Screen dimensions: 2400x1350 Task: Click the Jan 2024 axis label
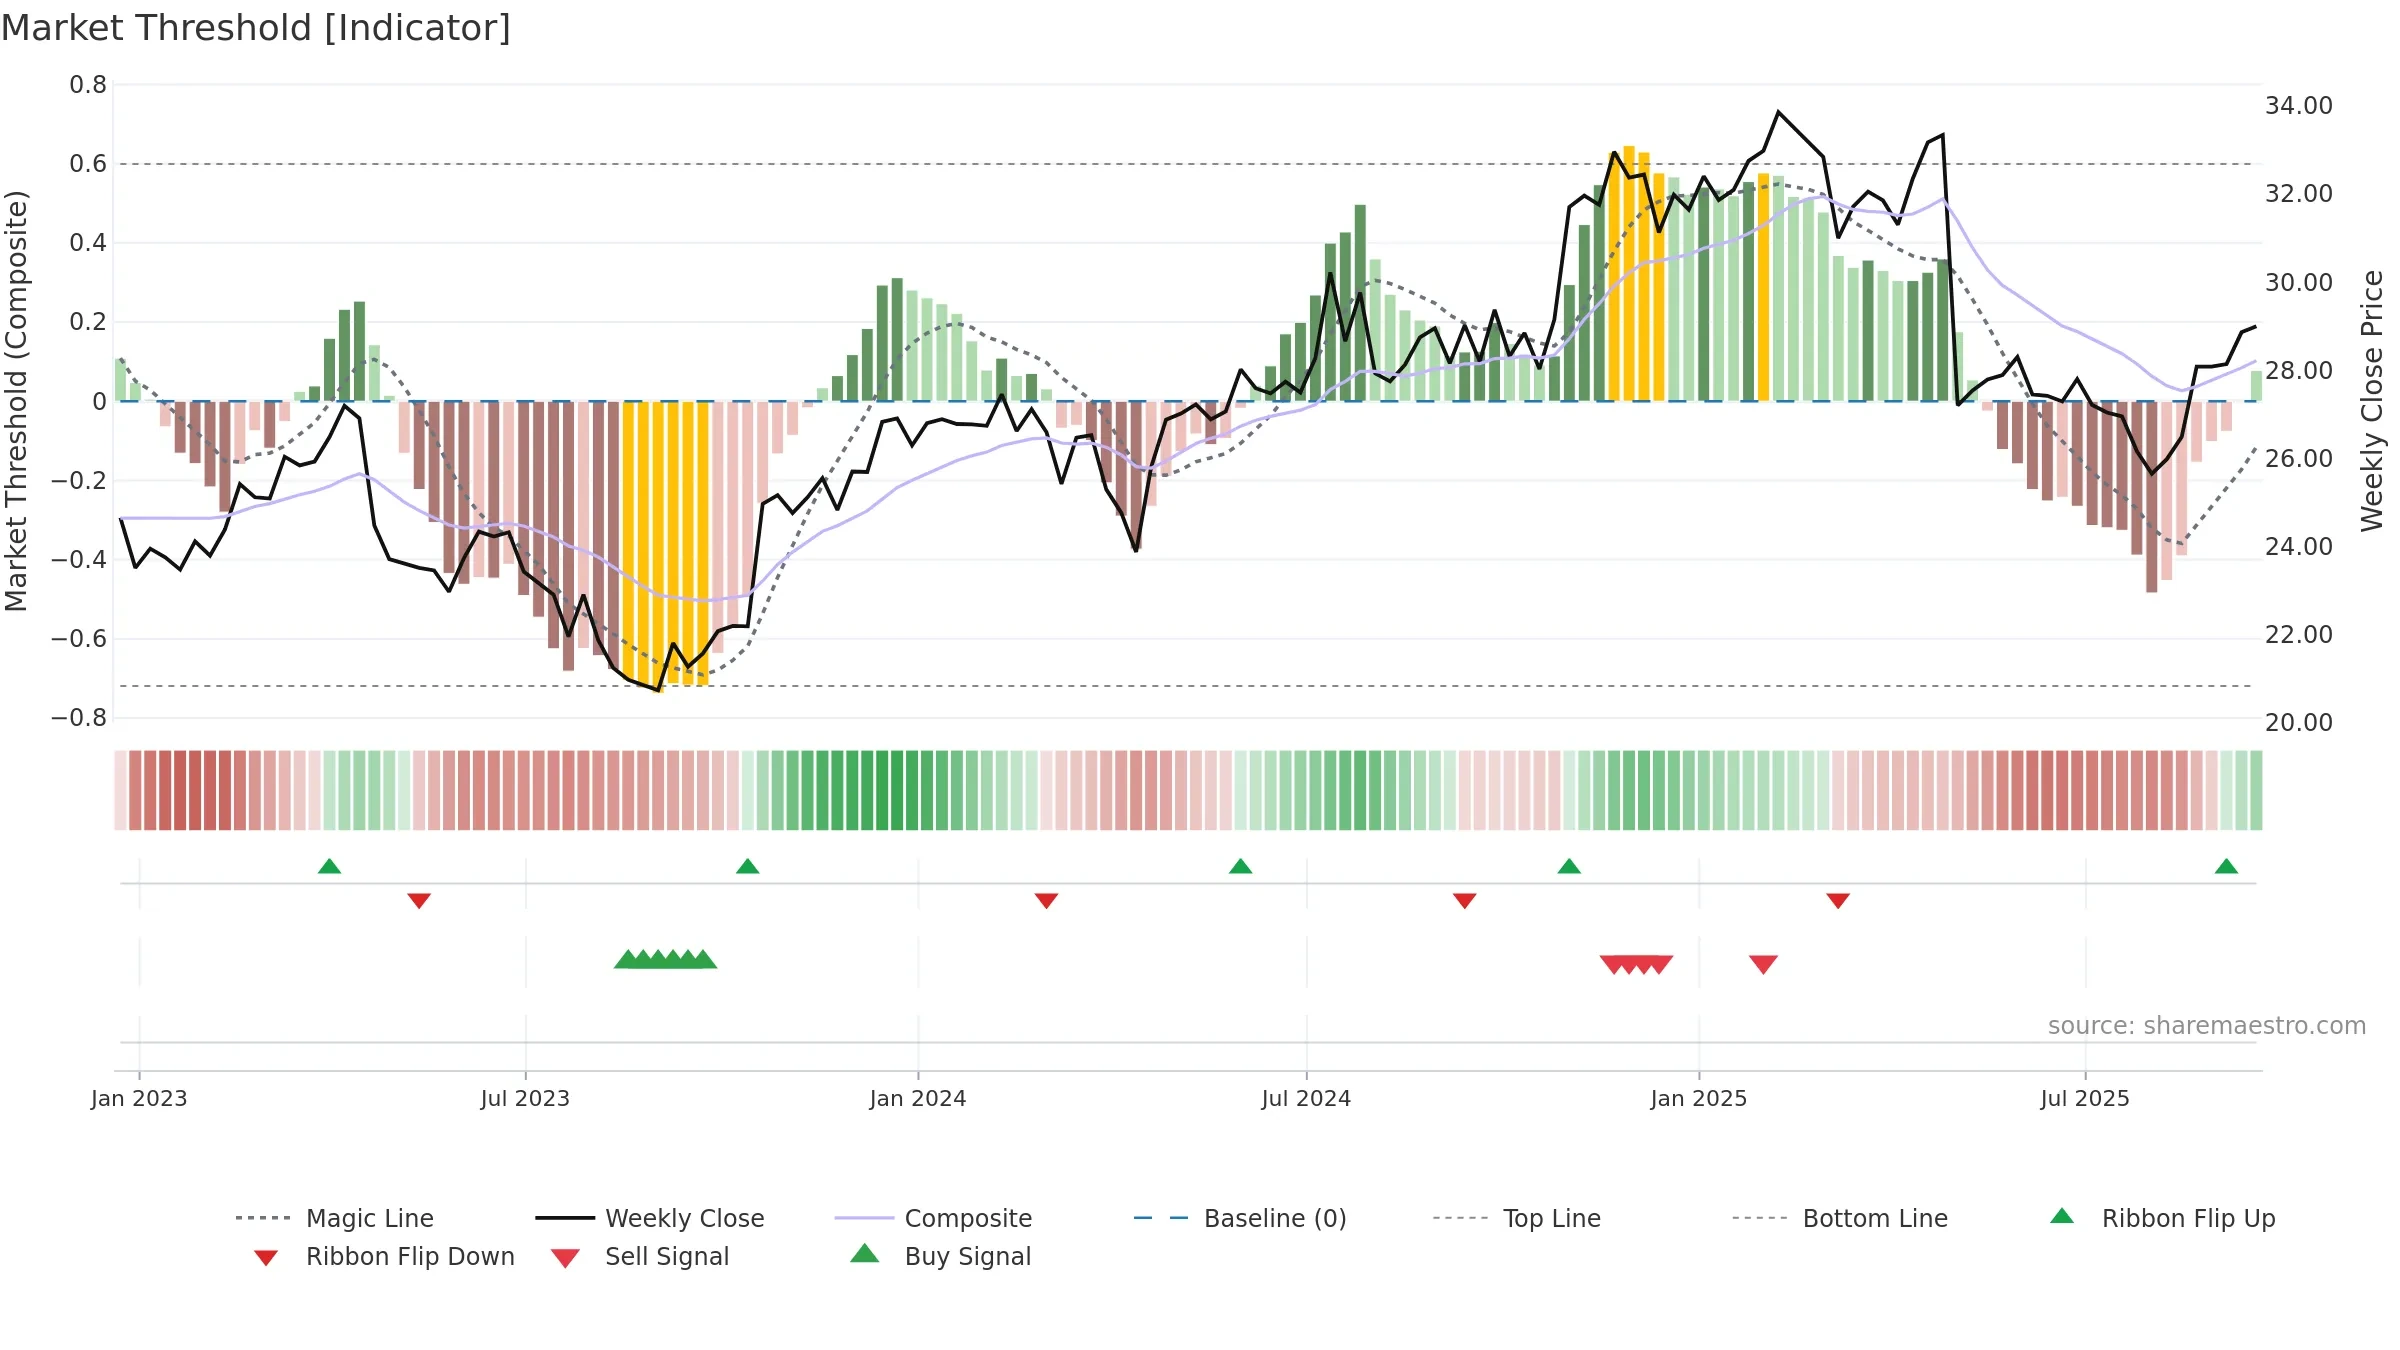coord(918,1098)
